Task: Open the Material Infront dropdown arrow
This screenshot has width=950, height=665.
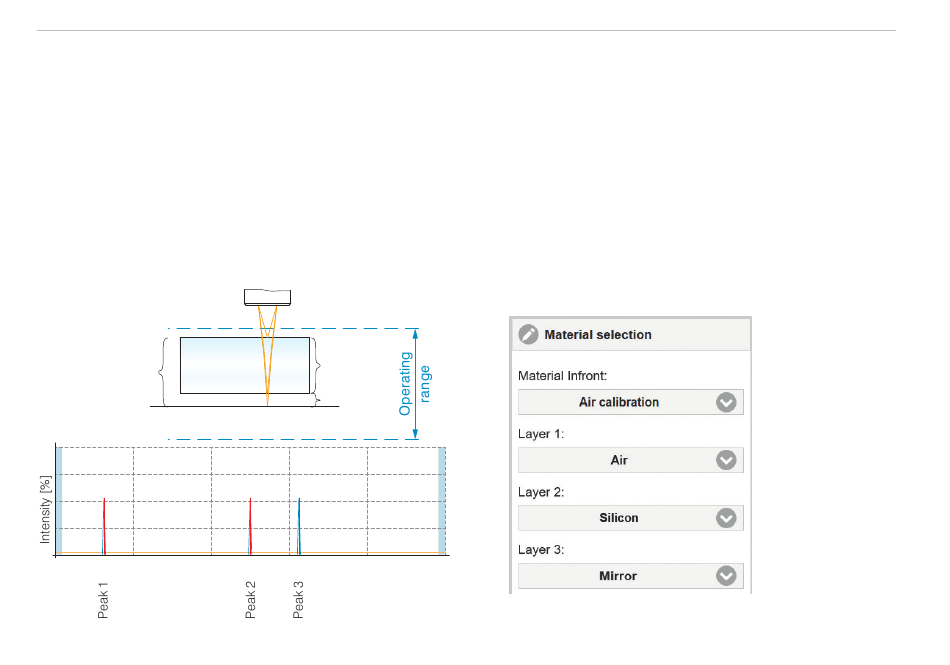Action: pyautogui.click(x=726, y=402)
